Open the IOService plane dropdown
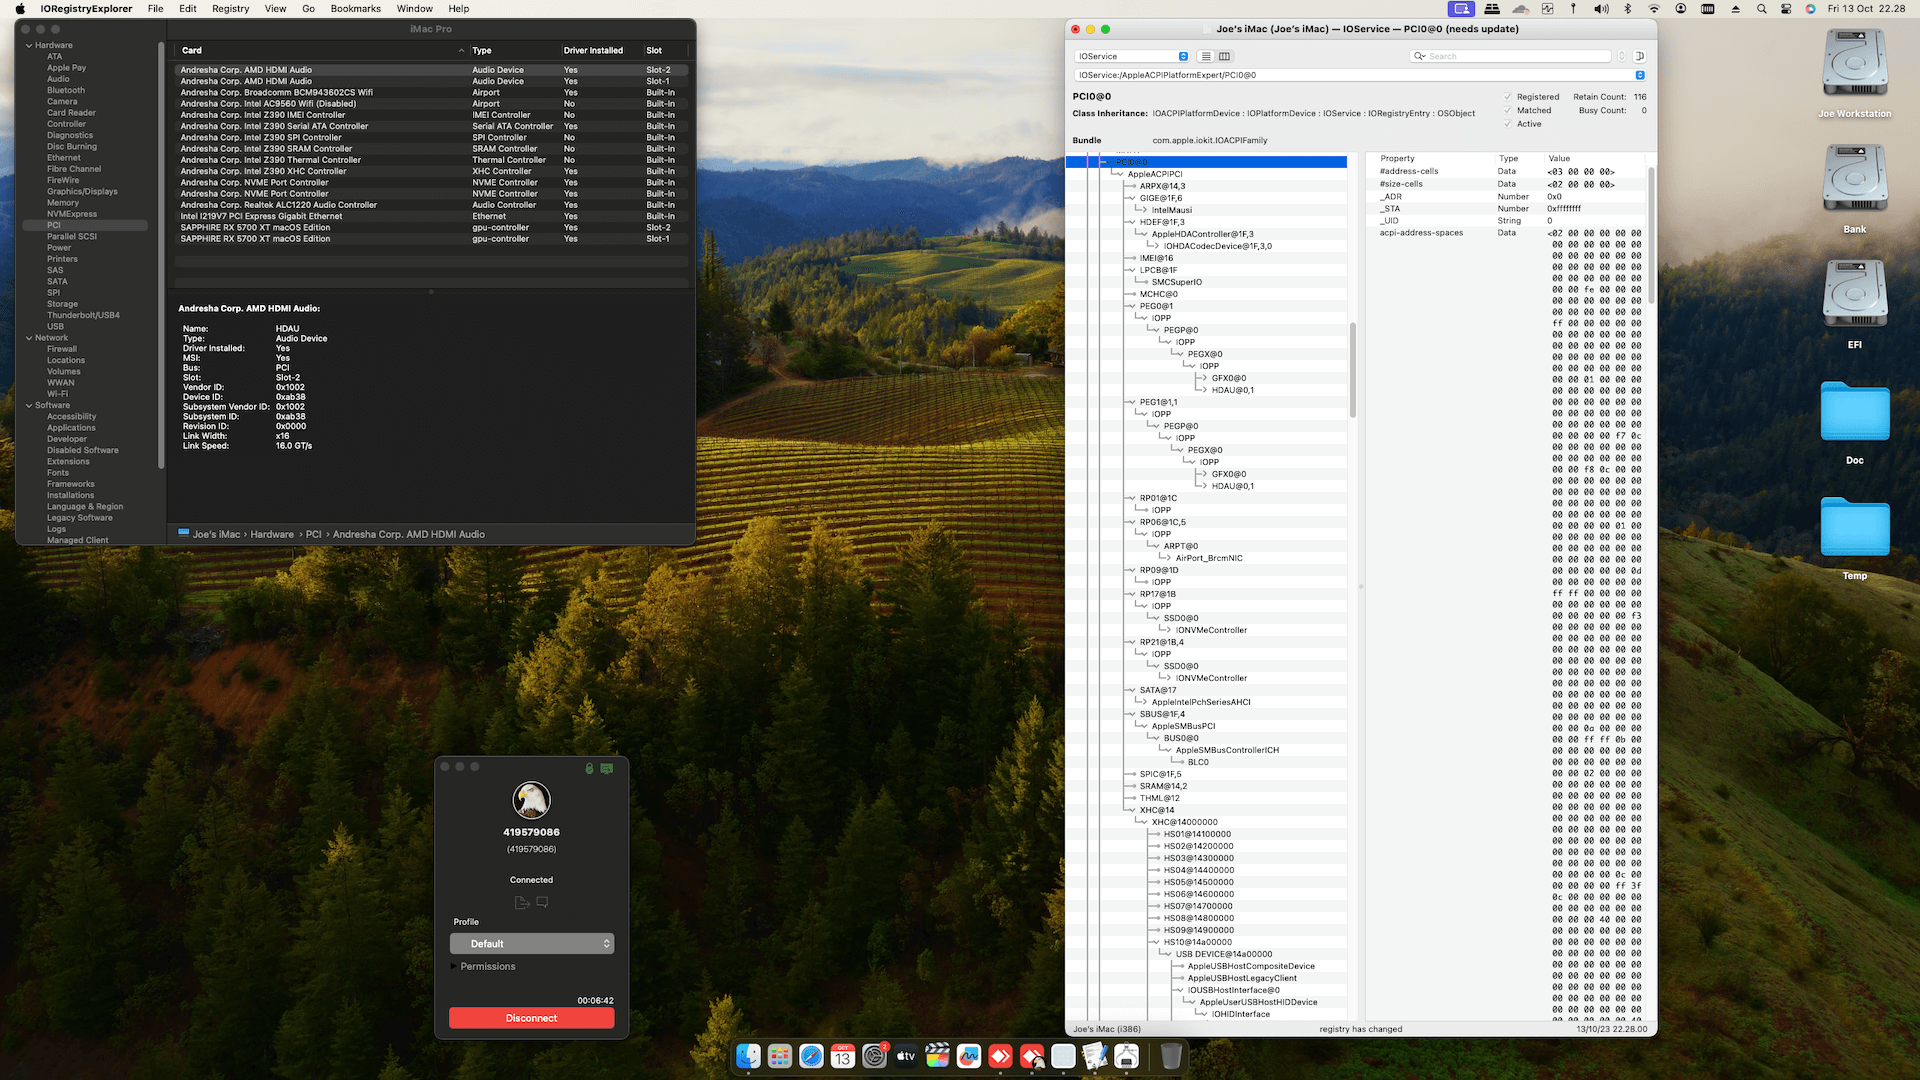 coord(1132,56)
